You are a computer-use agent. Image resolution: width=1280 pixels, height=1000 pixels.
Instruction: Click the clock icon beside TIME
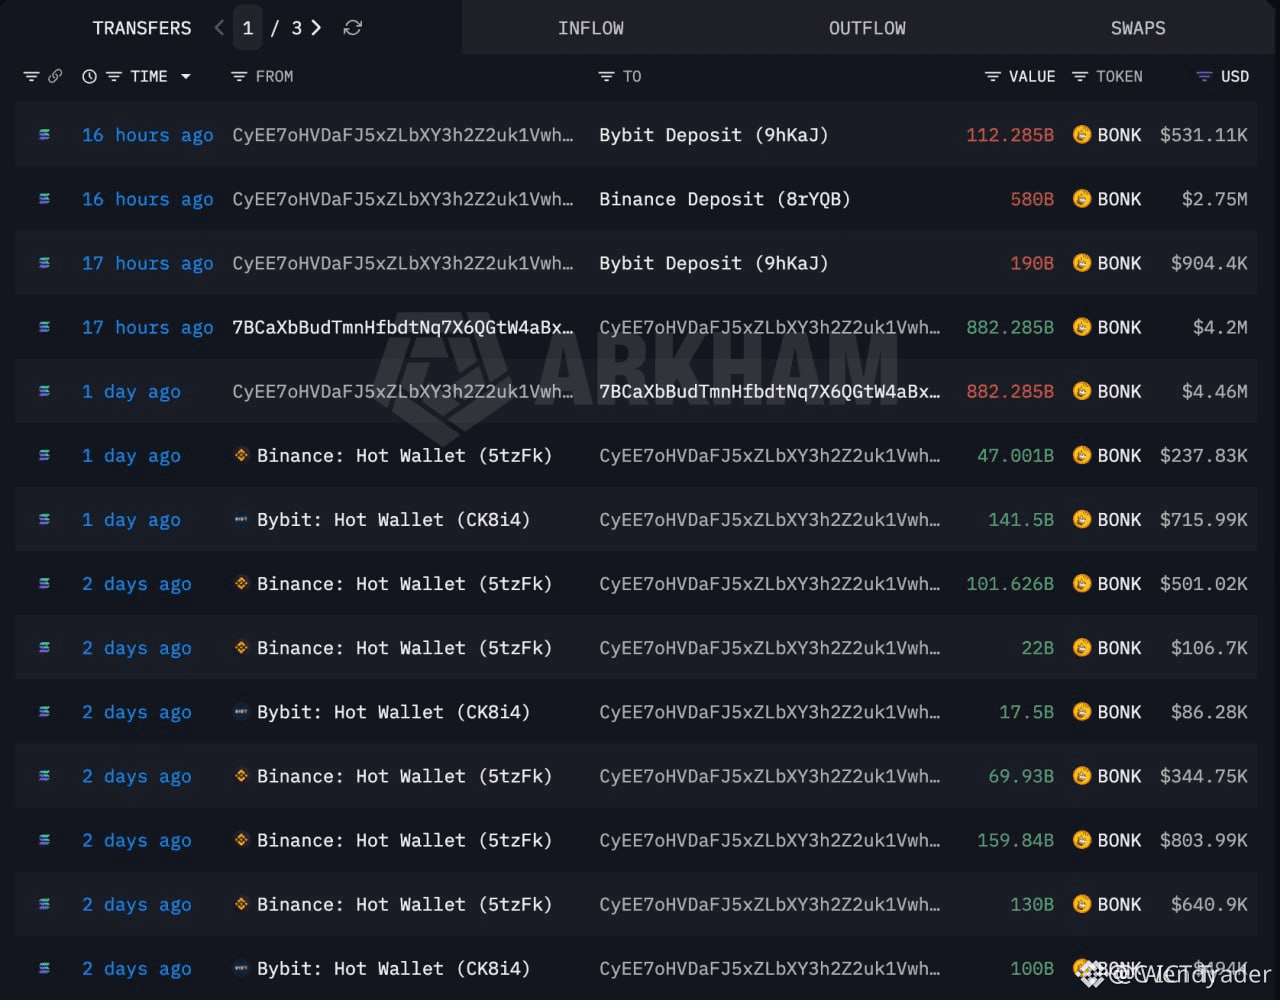coord(89,76)
